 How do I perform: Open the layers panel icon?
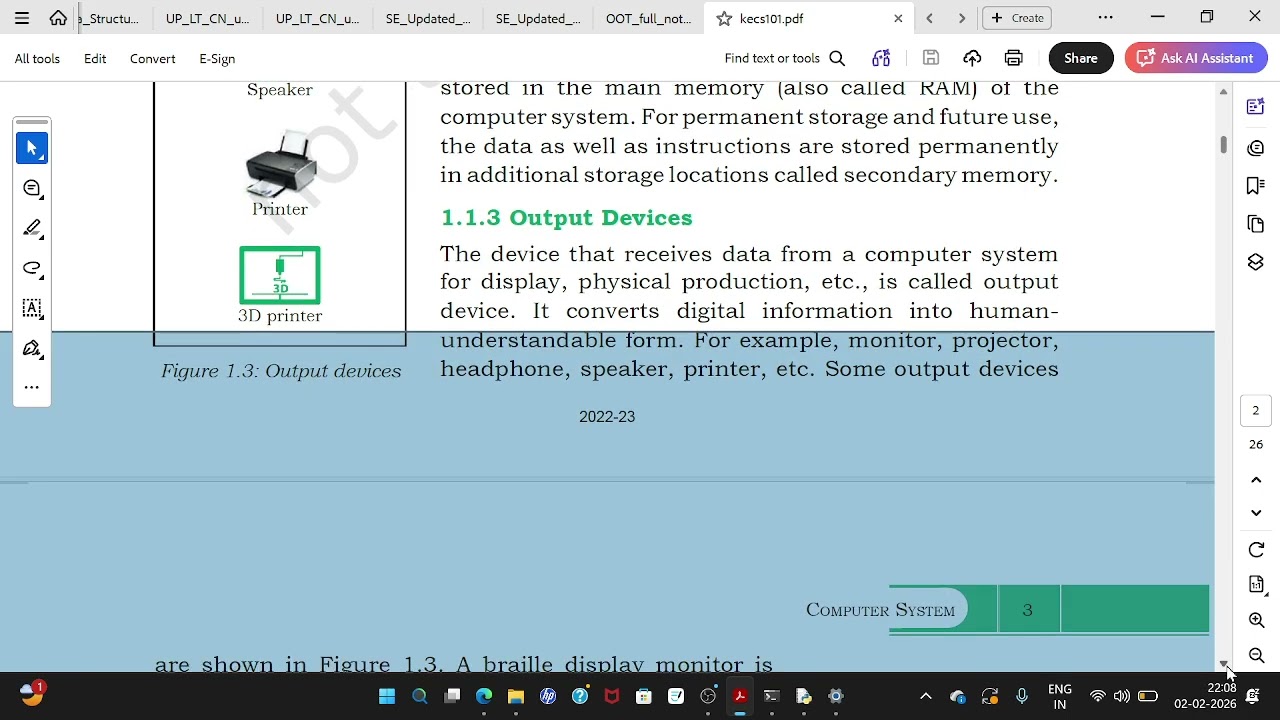click(x=1256, y=262)
